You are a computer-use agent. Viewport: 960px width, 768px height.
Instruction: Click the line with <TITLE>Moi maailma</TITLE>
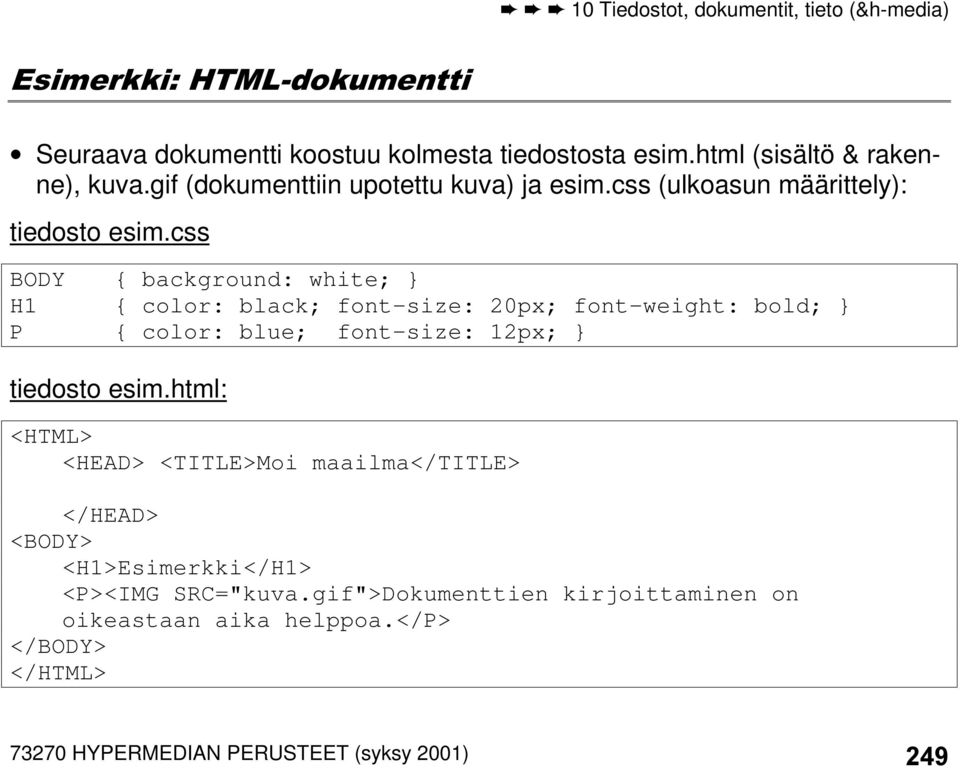coord(291,463)
